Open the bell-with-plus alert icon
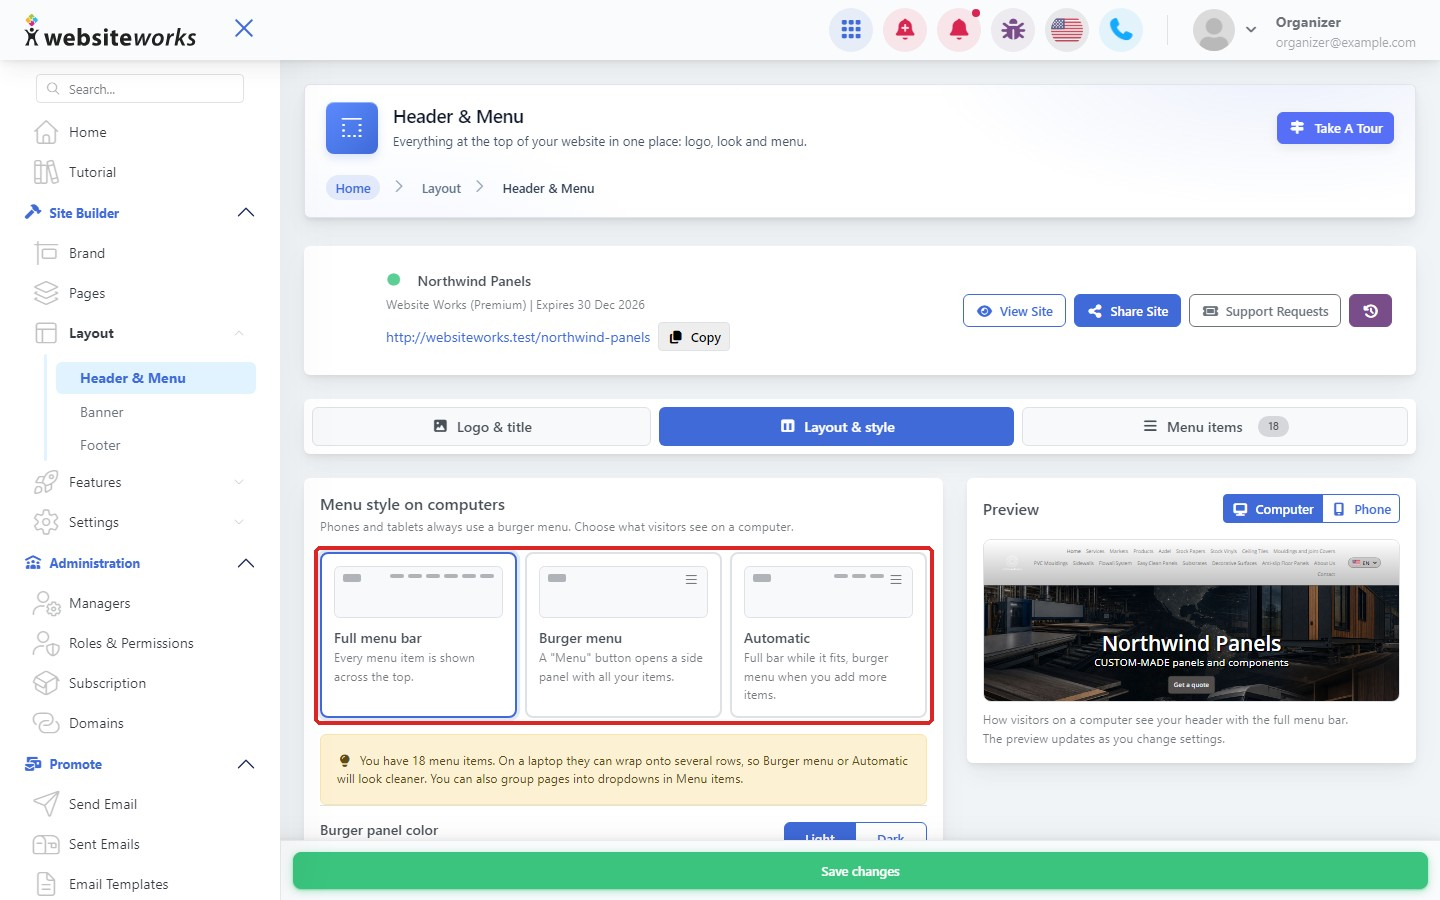 click(905, 30)
